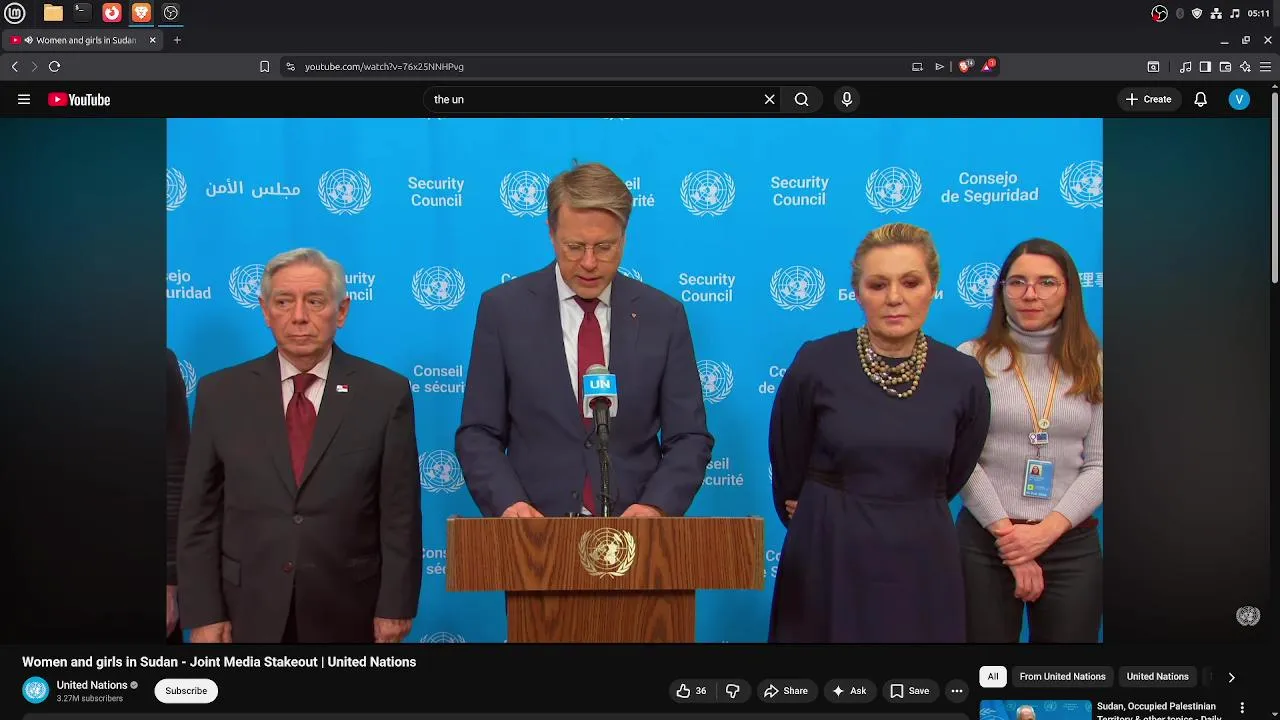Screen dimensions: 1280x720
Task: Open the Brave browser panel icon
Action: [x=141, y=13]
